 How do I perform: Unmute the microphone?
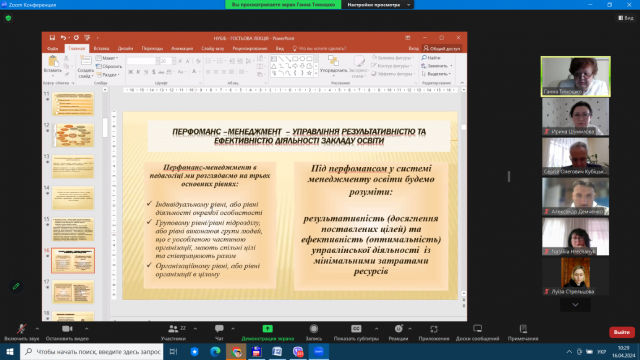pyautogui.click(x=22, y=329)
